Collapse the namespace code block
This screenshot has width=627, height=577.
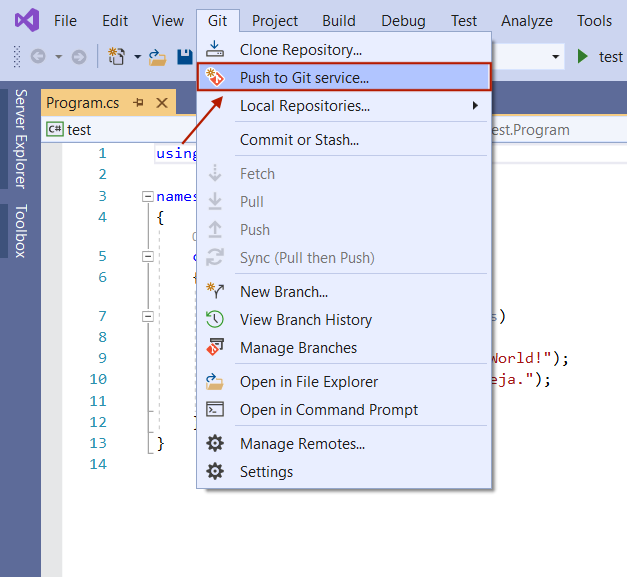[x=148, y=197]
